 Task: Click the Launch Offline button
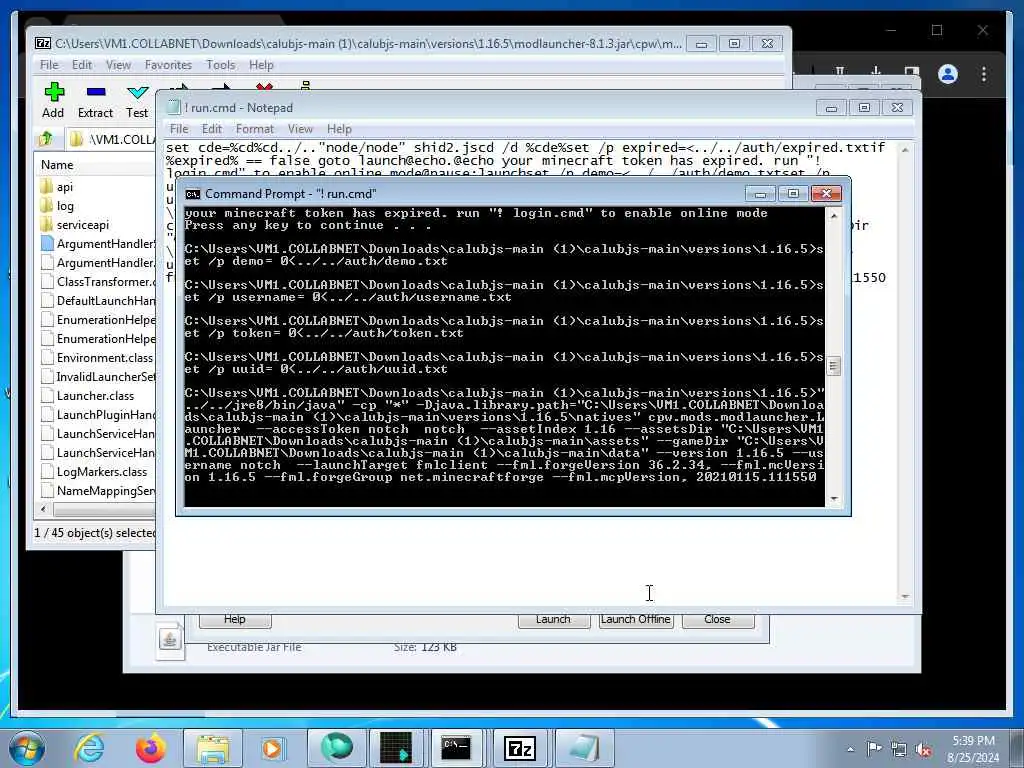(636, 620)
